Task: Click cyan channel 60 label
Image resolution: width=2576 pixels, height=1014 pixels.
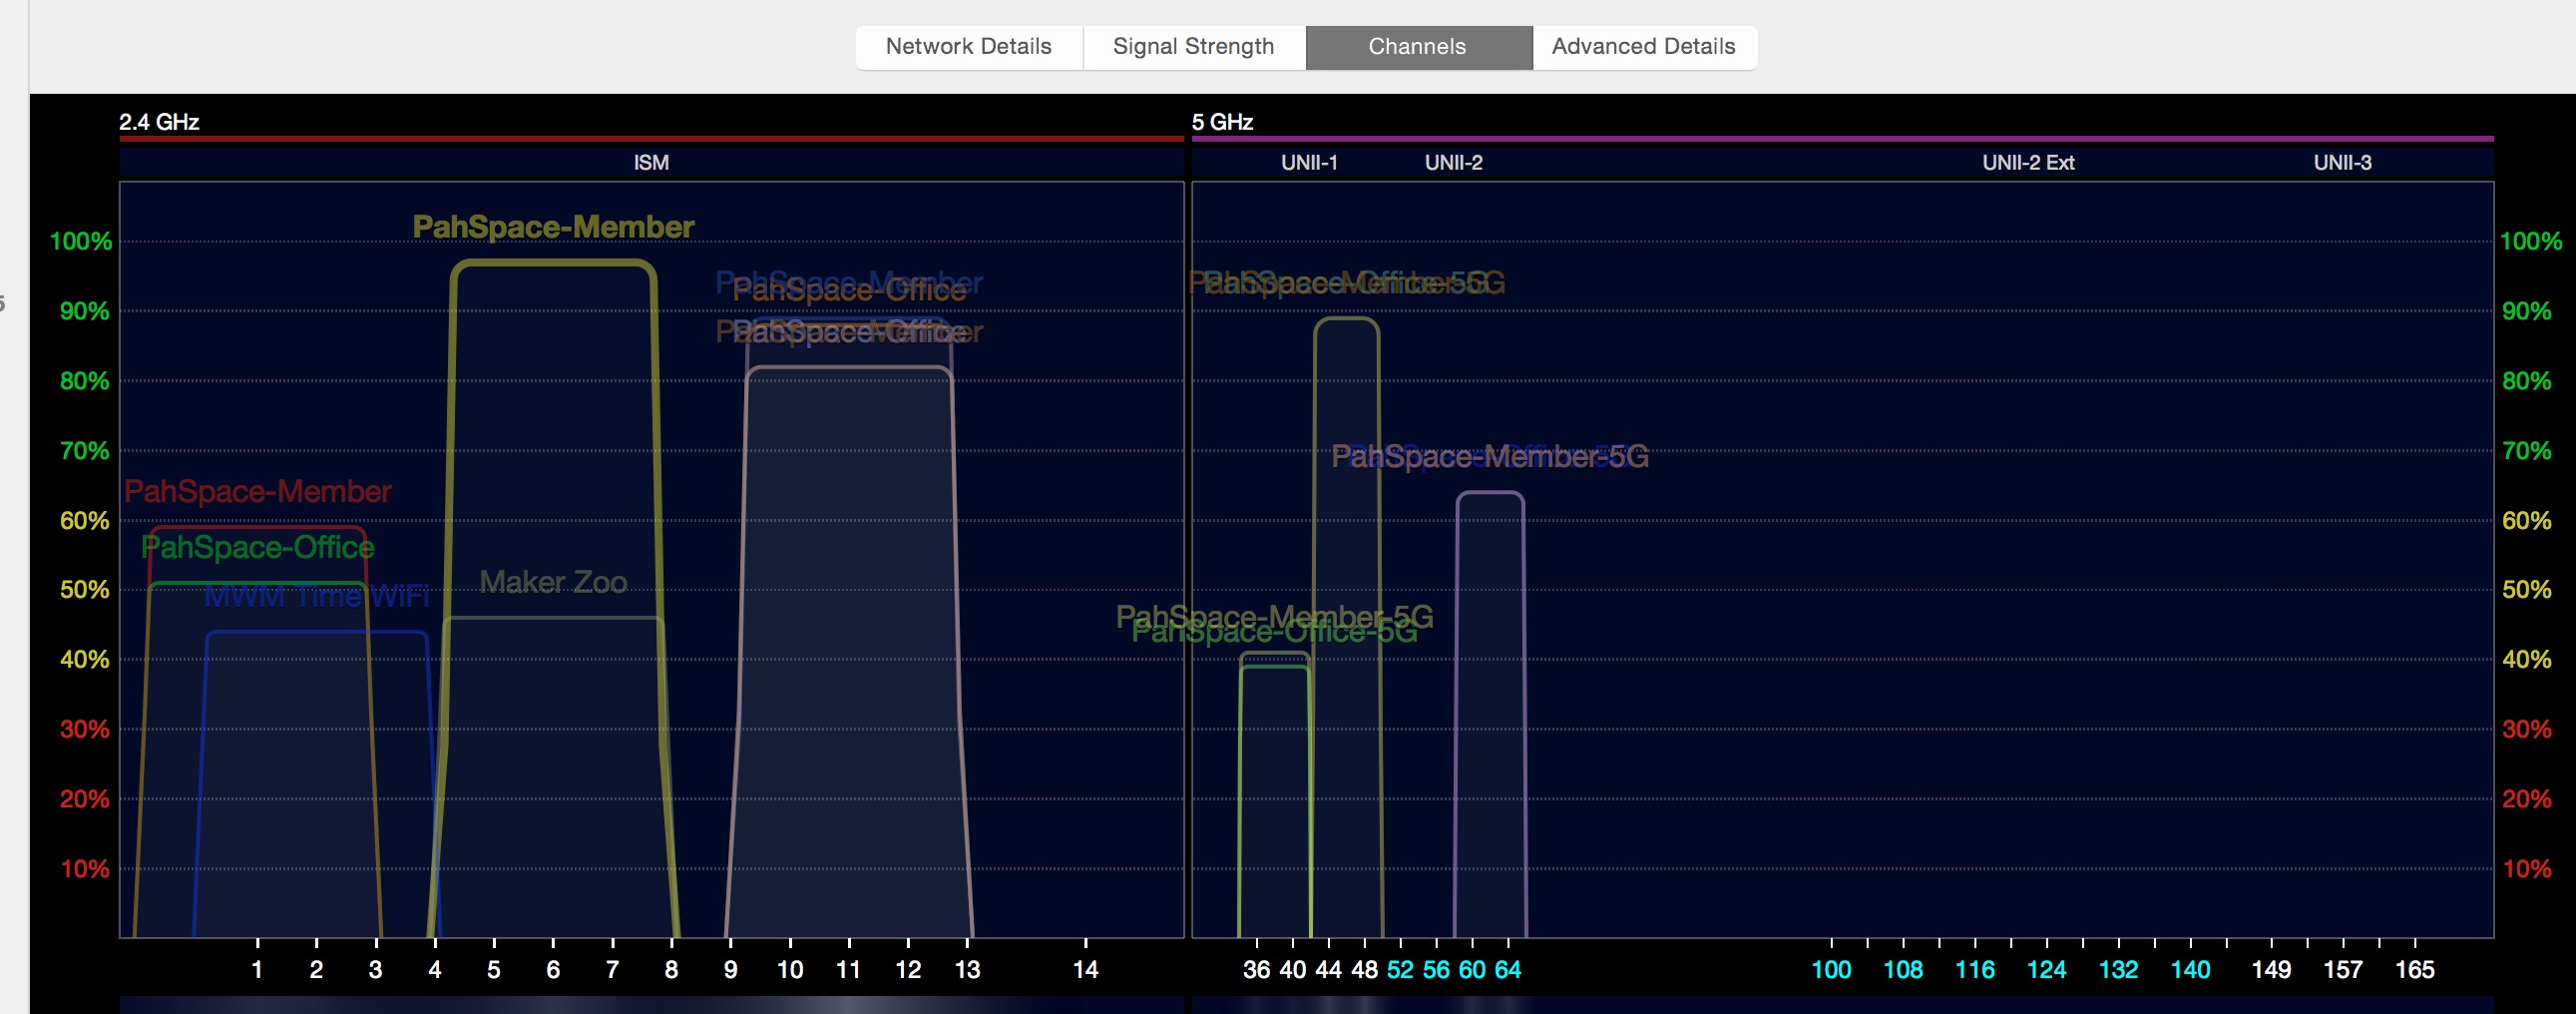Action: (1472, 969)
